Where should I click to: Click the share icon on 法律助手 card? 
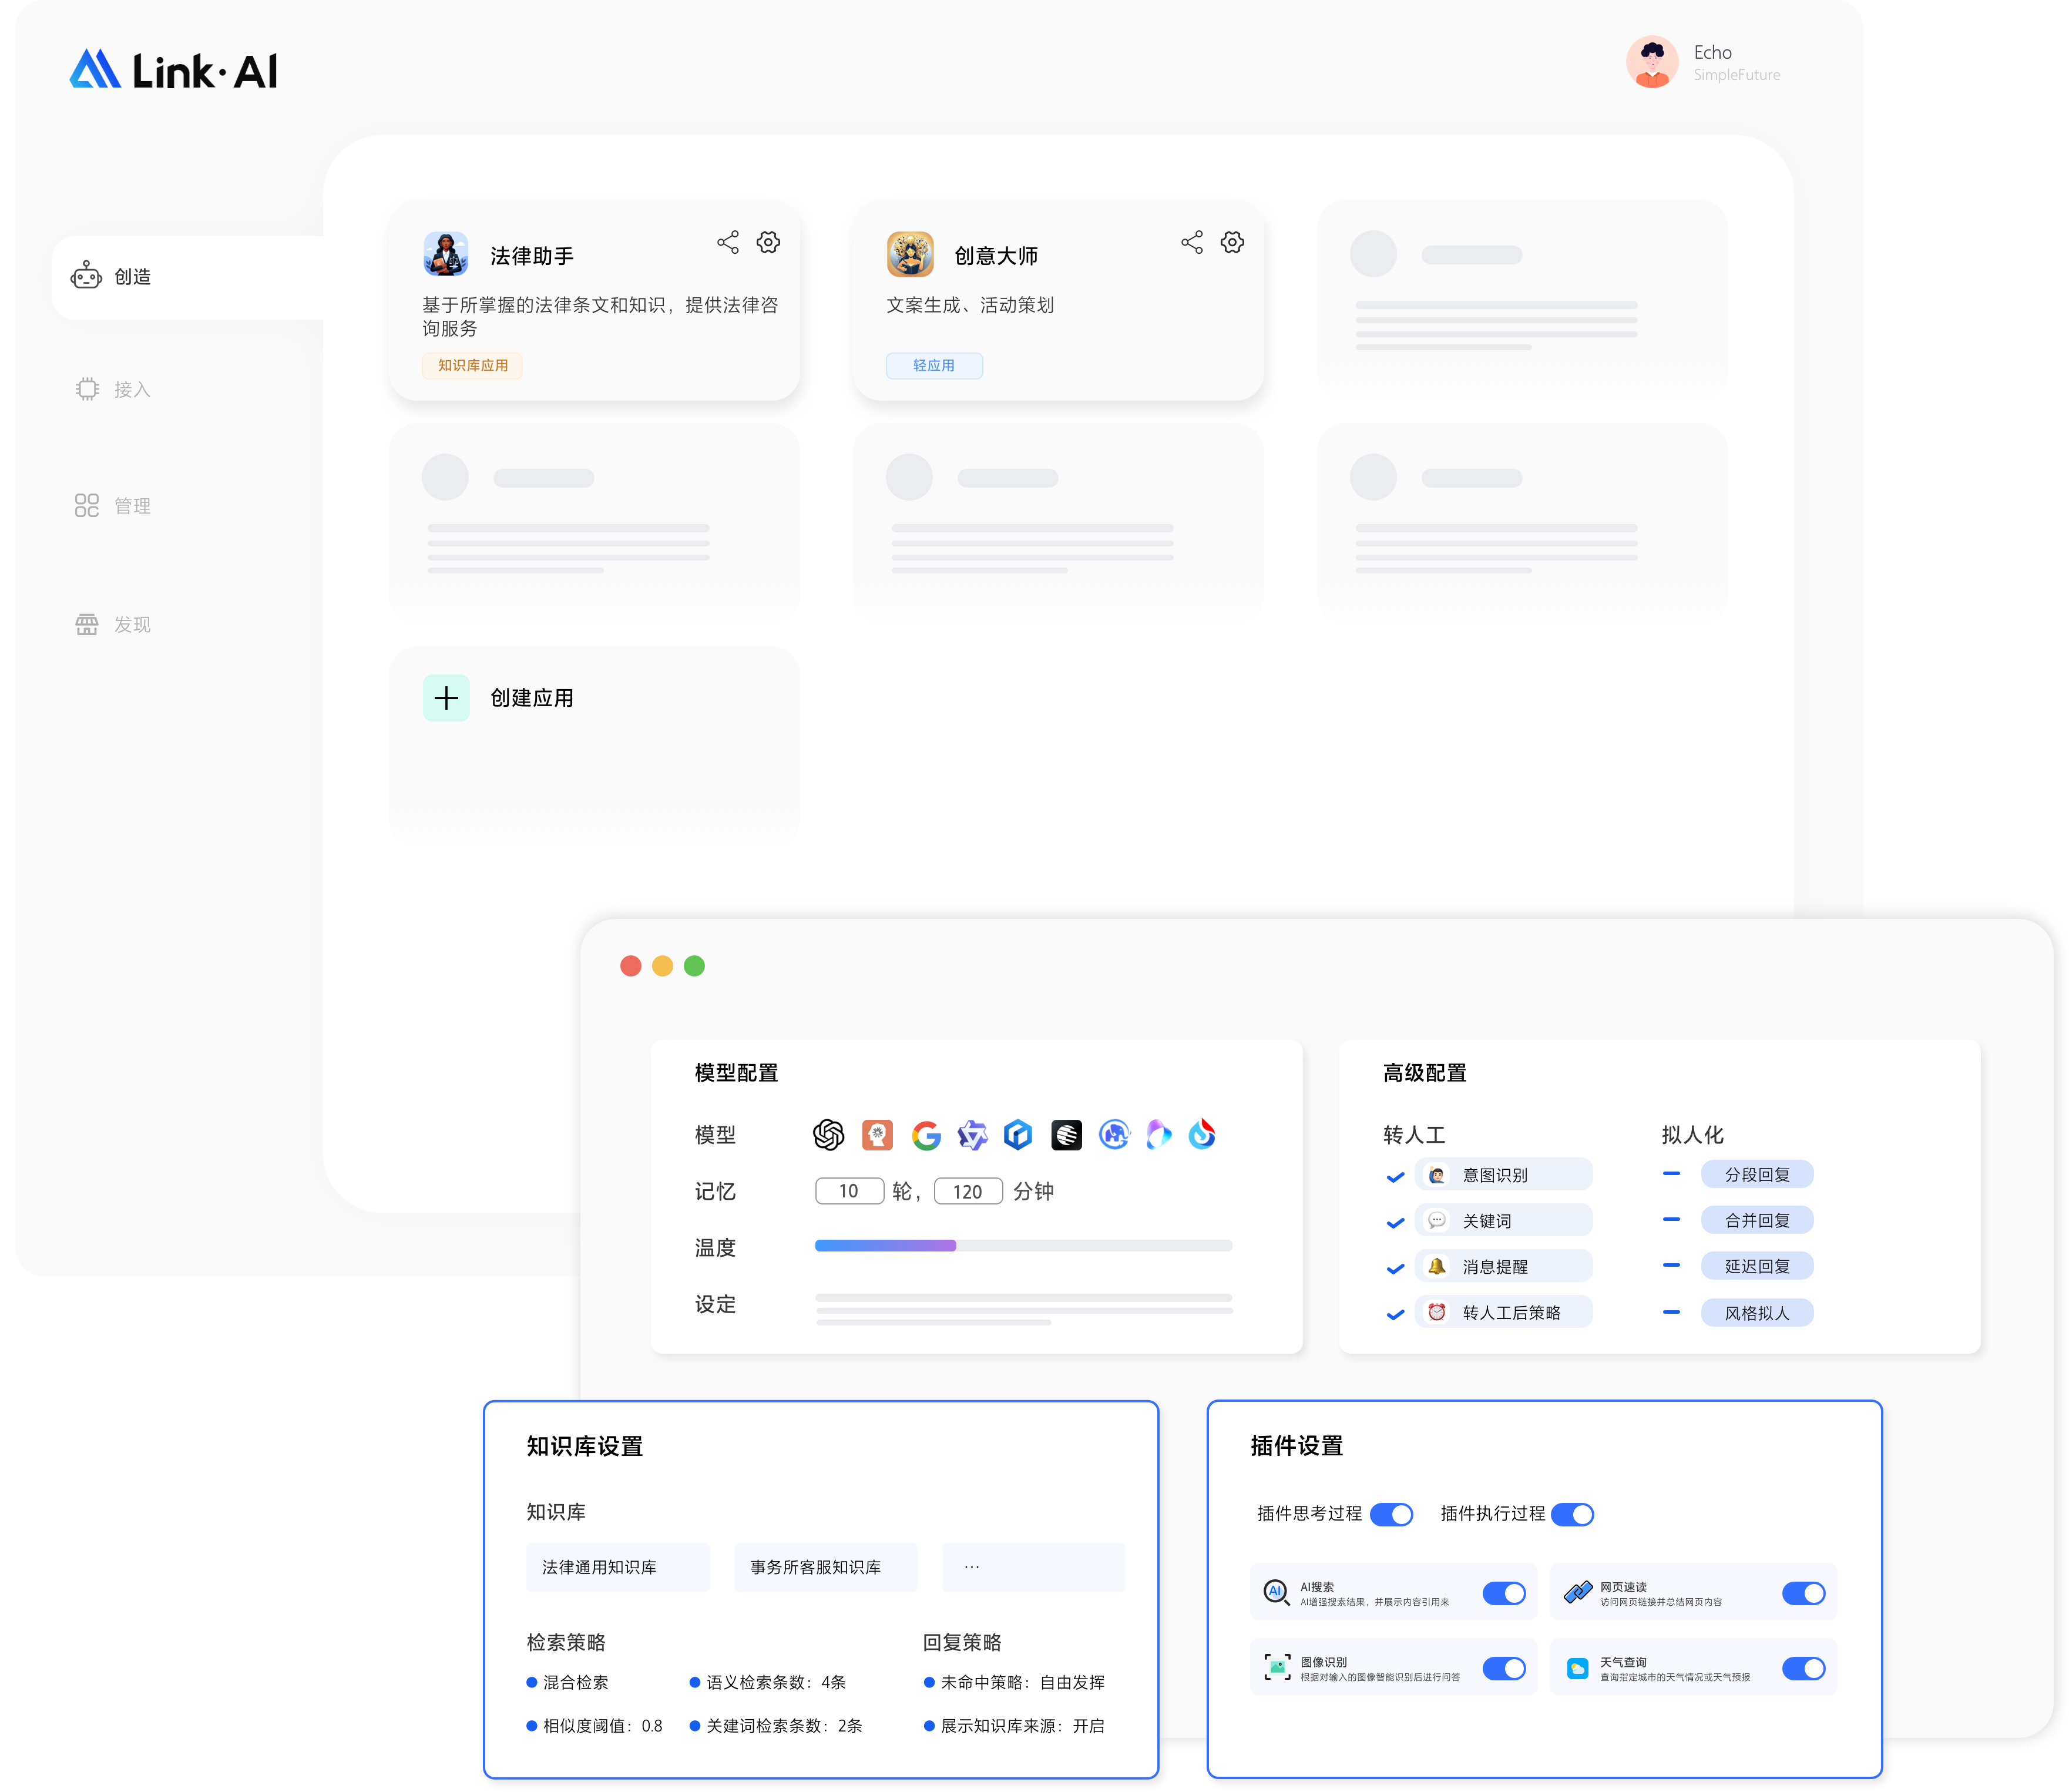pos(728,242)
